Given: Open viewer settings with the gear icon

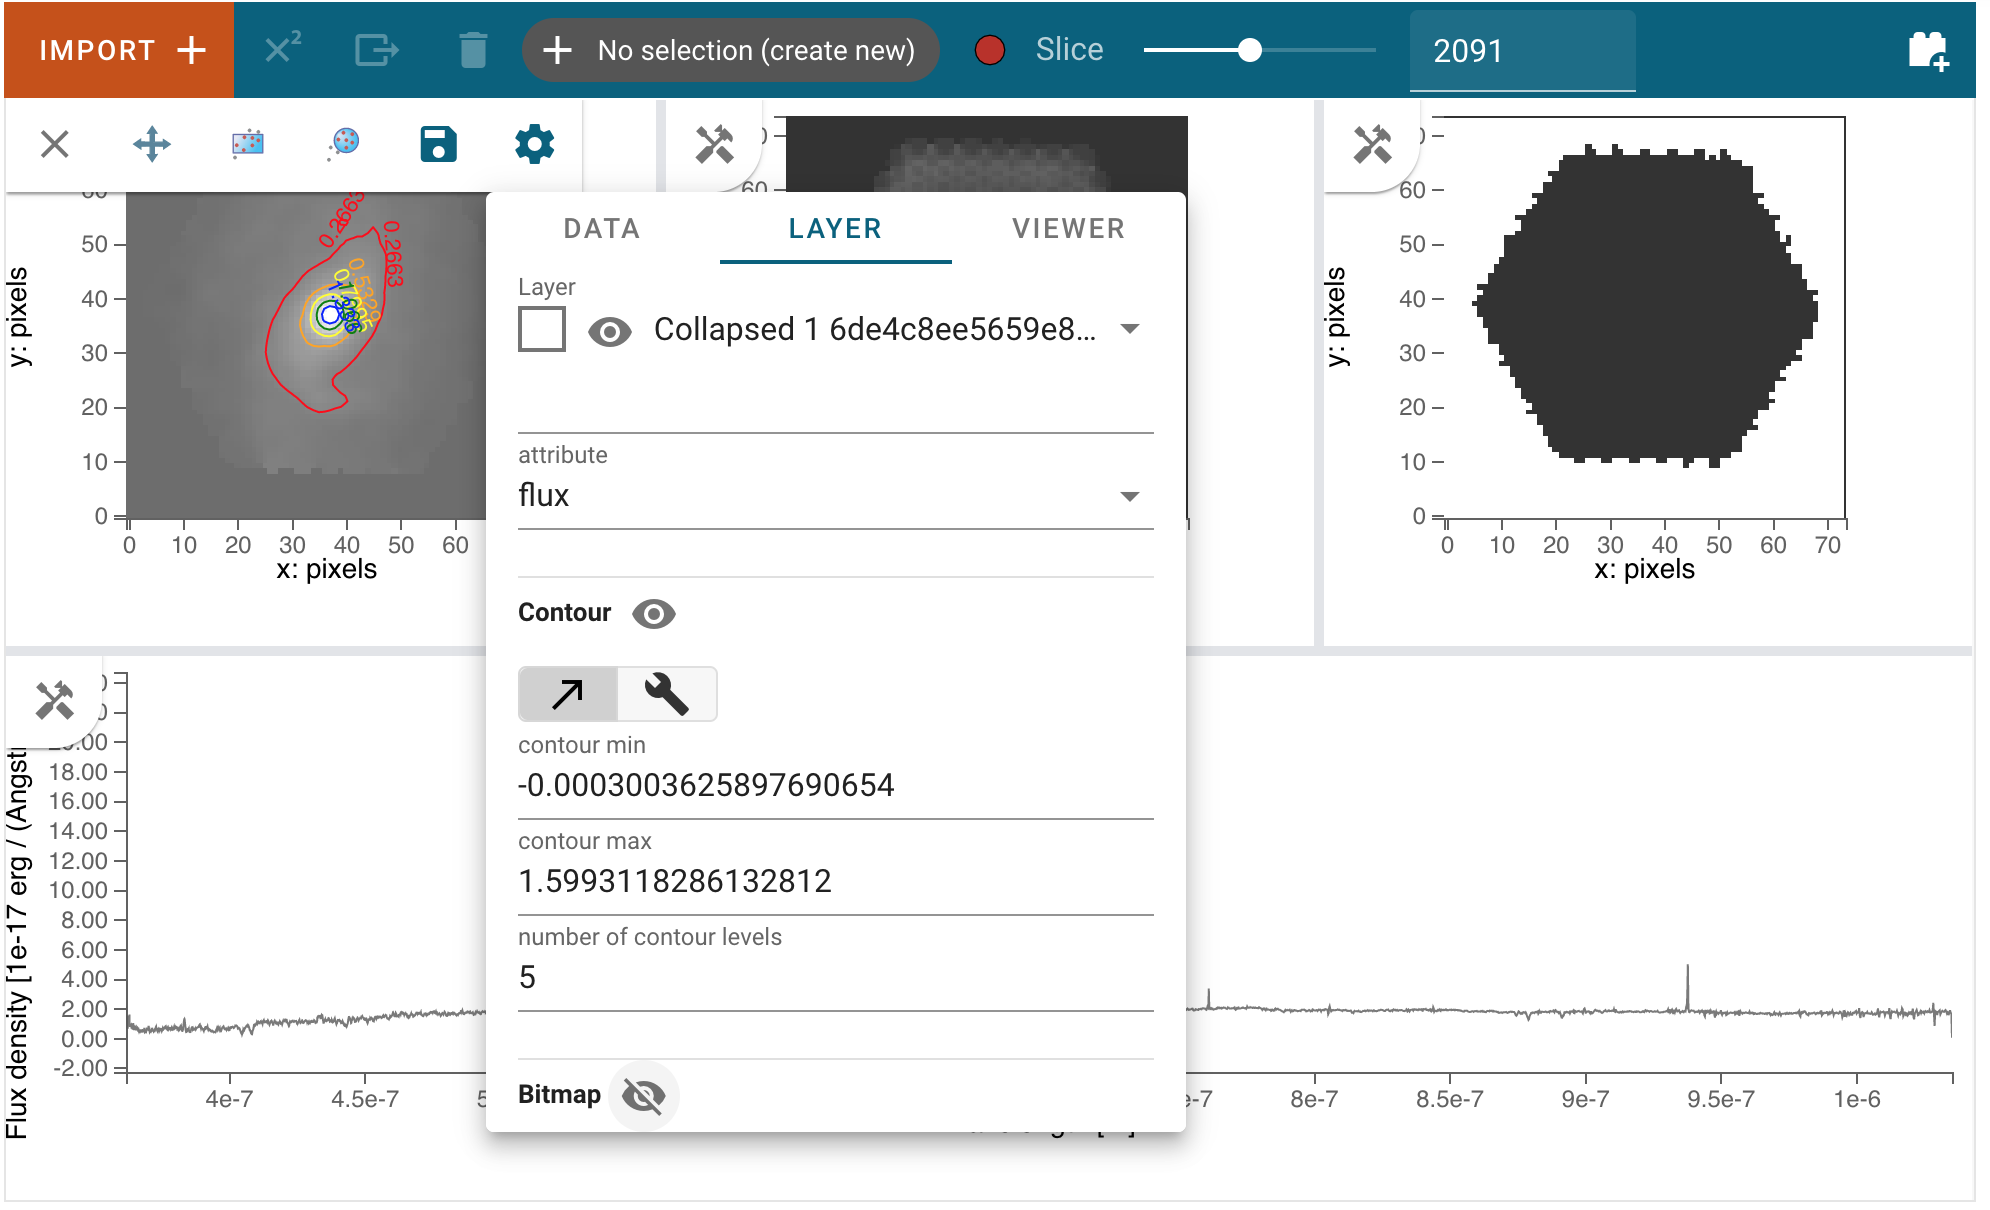Looking at the screenshot, I should (534, 145).
